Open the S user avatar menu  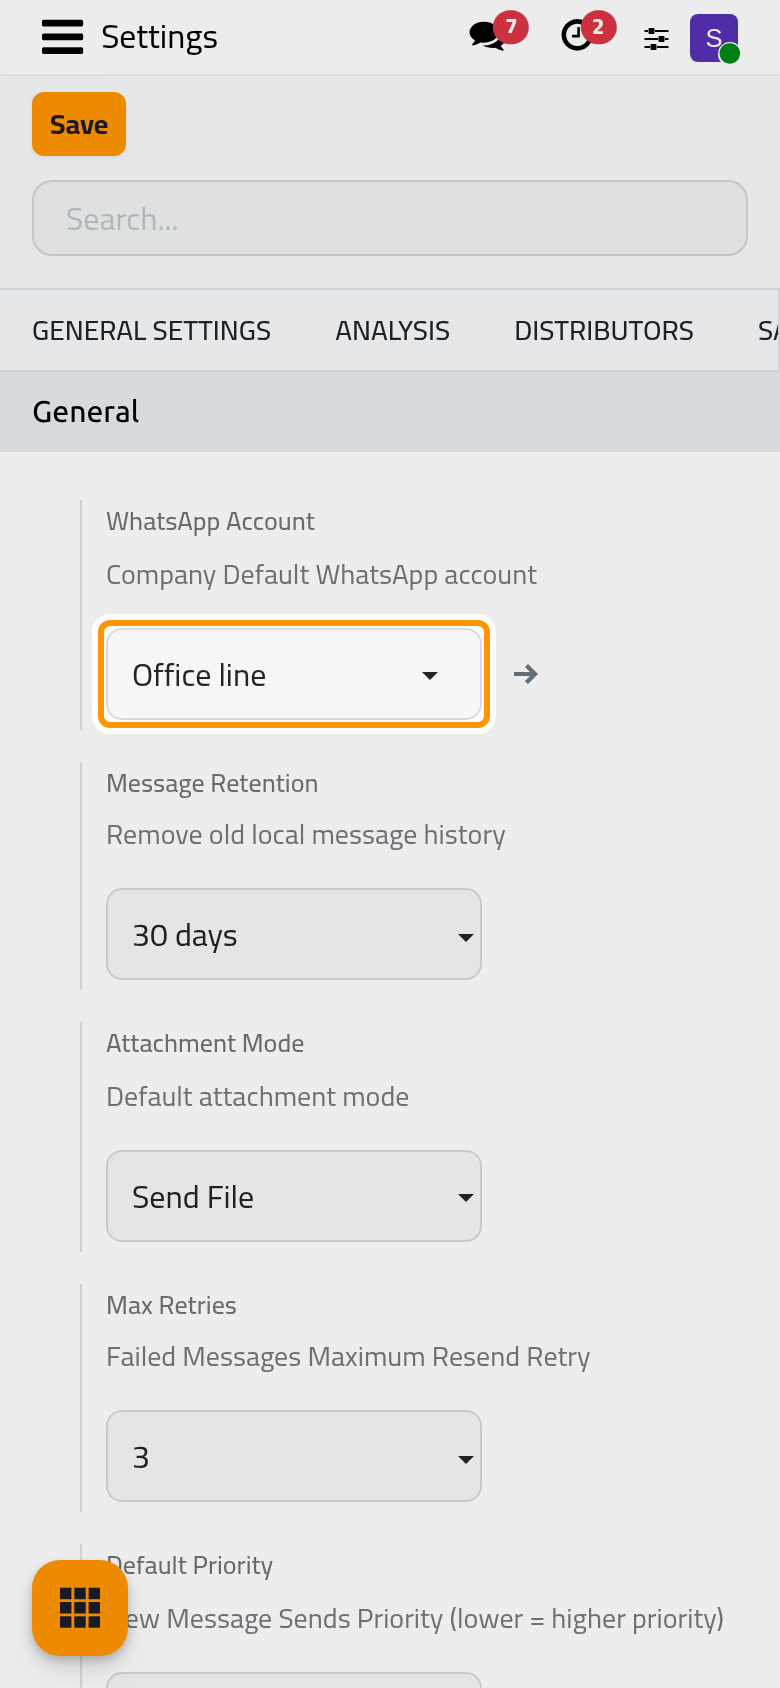714,38
